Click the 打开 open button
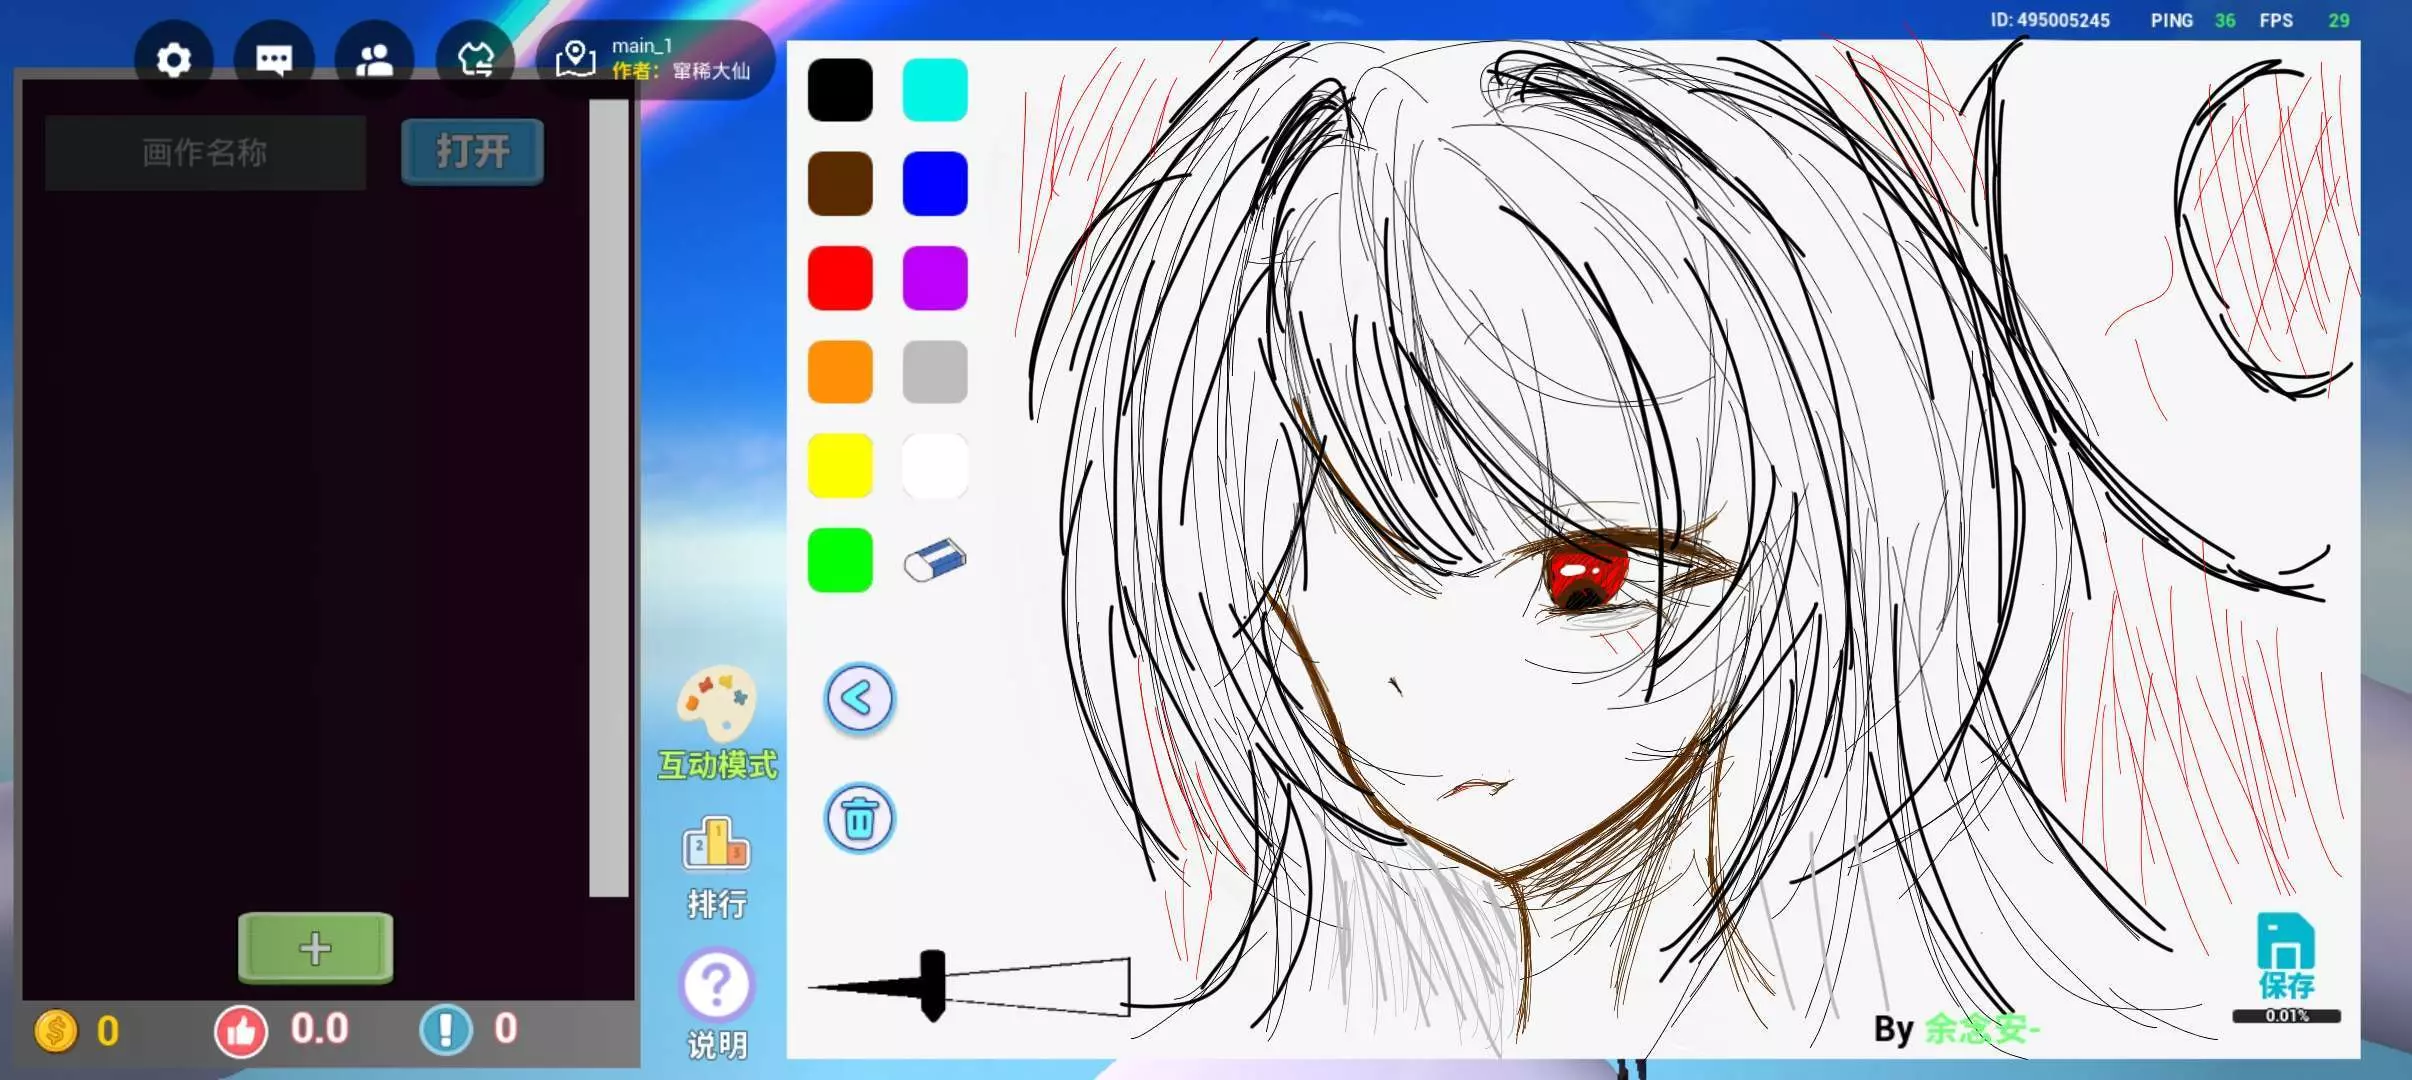 click(x=472, y=152)
